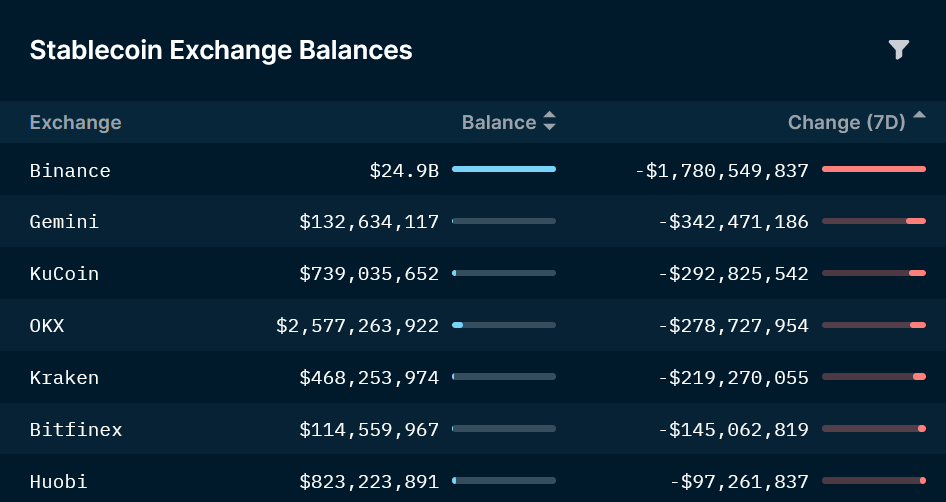946x502 pixels.
Task: Select the Huobi exchange row
Action: (59, 482)
